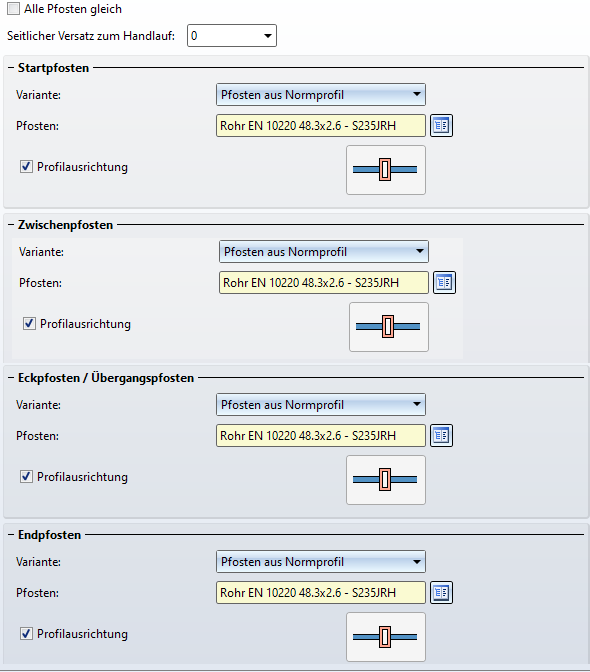Collapse the Zwischenpfosten section

[11, 225]
